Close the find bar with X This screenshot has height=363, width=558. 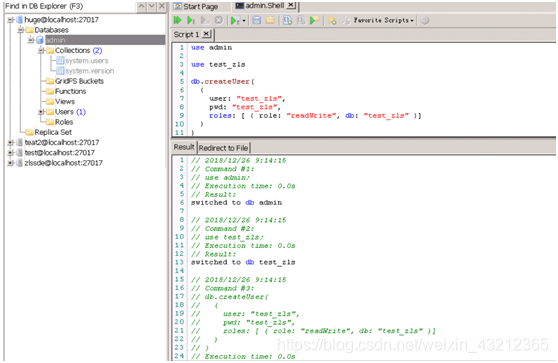click(162, 6)
